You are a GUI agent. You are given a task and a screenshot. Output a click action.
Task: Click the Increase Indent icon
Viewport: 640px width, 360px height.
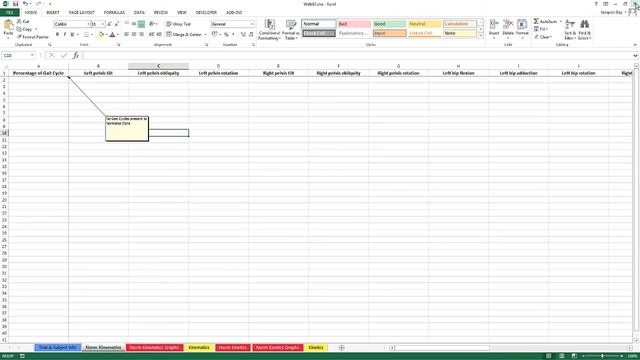pyautogui.click(x=159, y=35)
